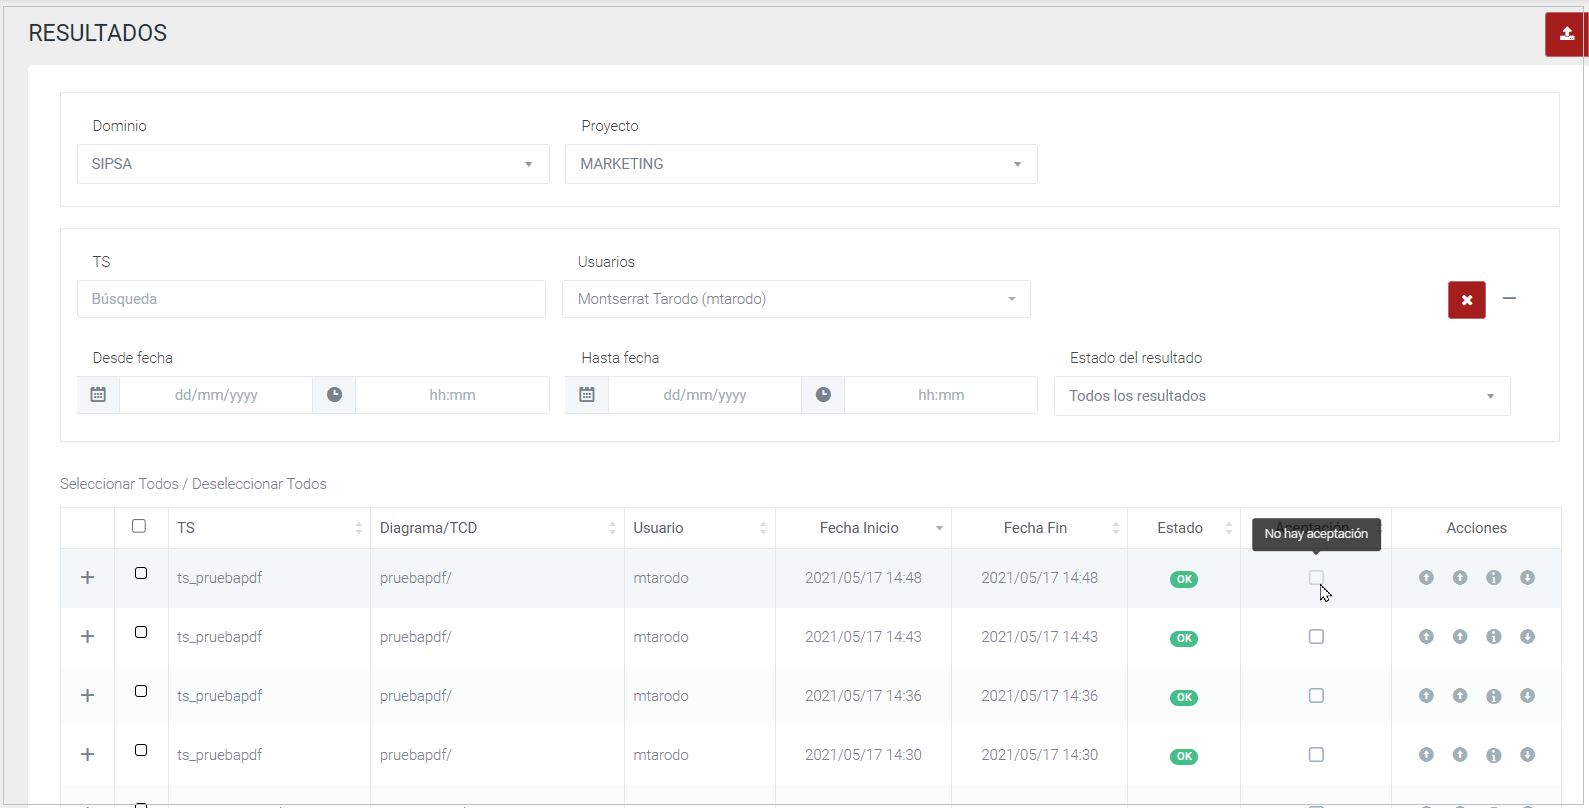Open the Proyecto dropdown showing MARKETING
Screen dimensions: 1589x808
point(801,164)
